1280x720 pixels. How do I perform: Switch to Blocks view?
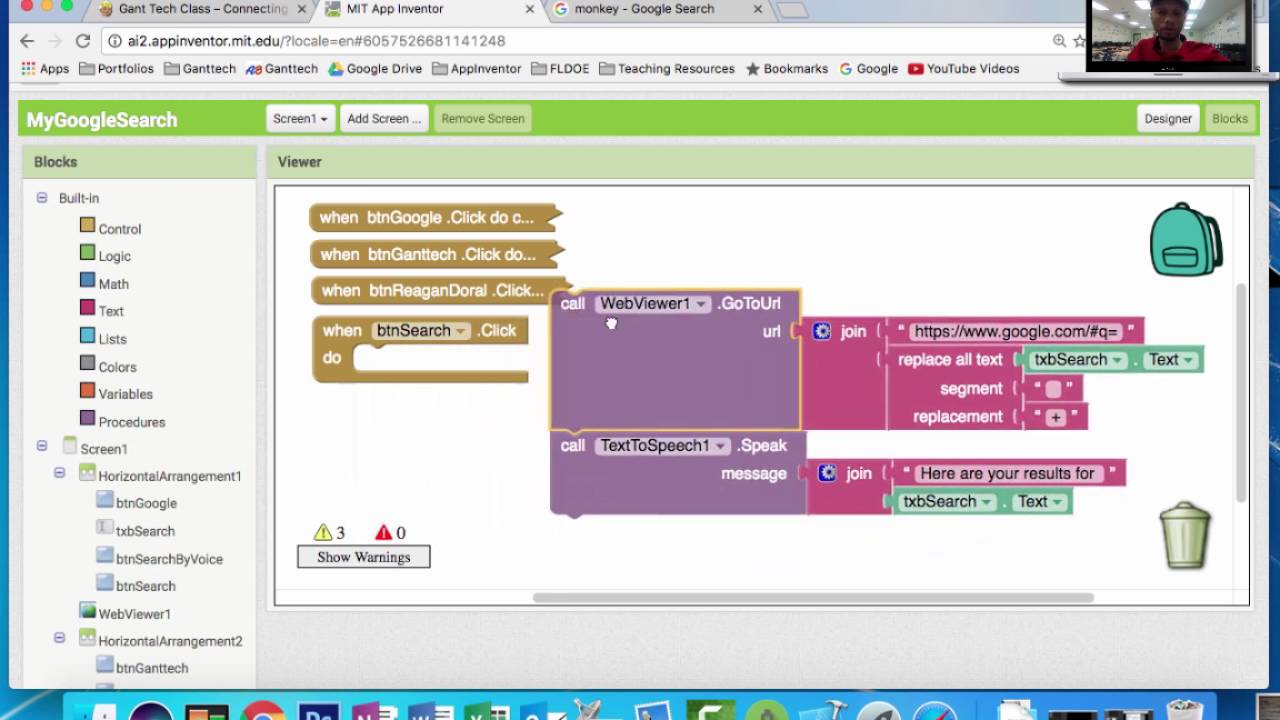(1229, 118)
